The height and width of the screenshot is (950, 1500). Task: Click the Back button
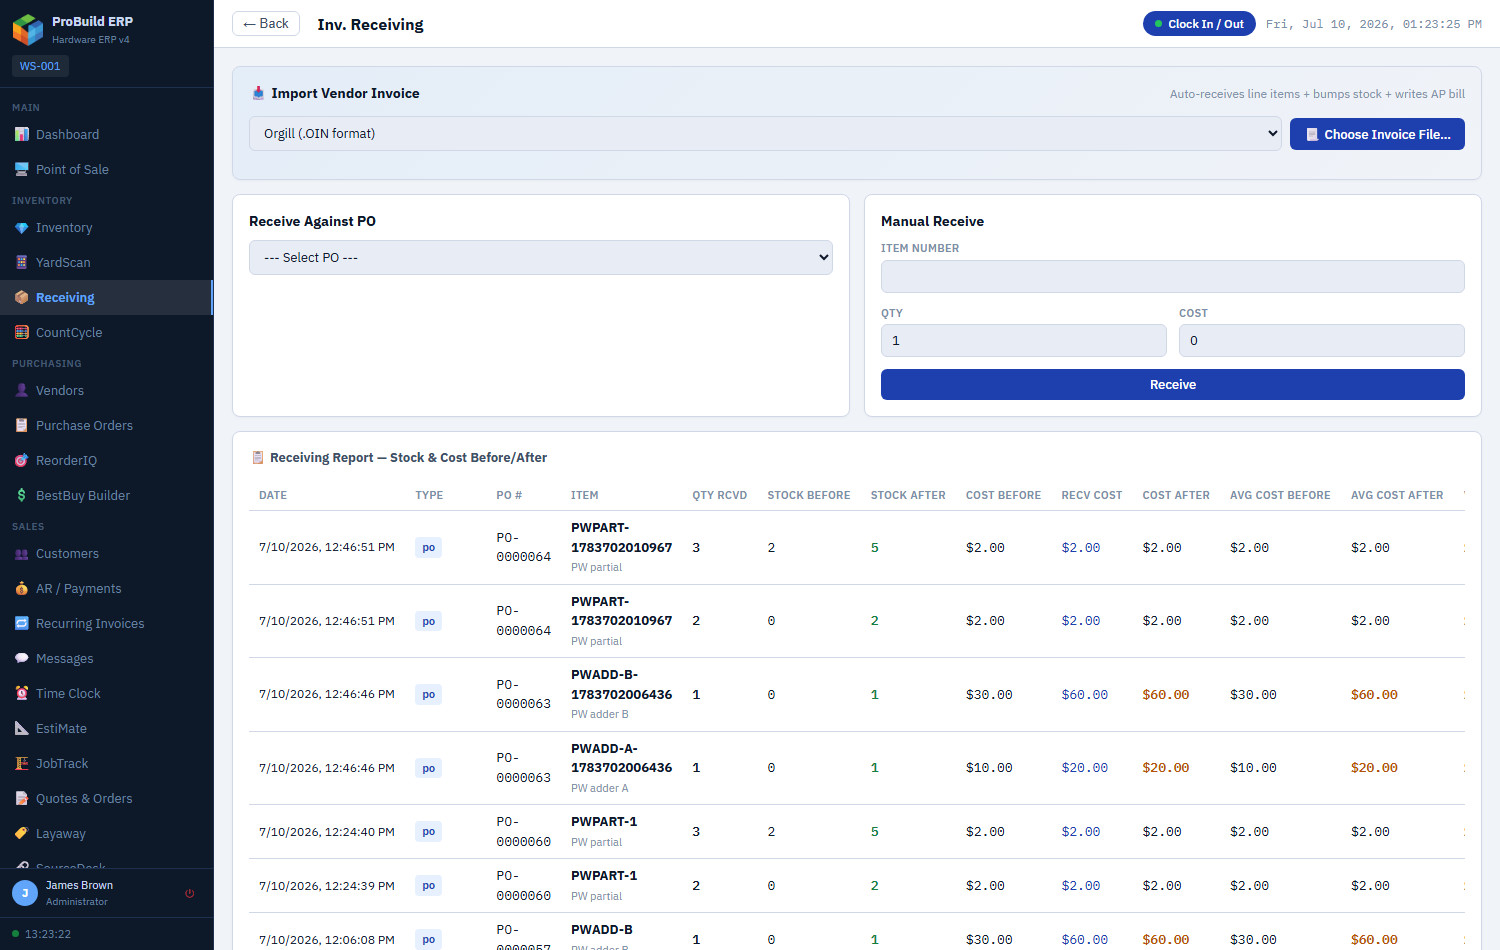coord(266,23)
